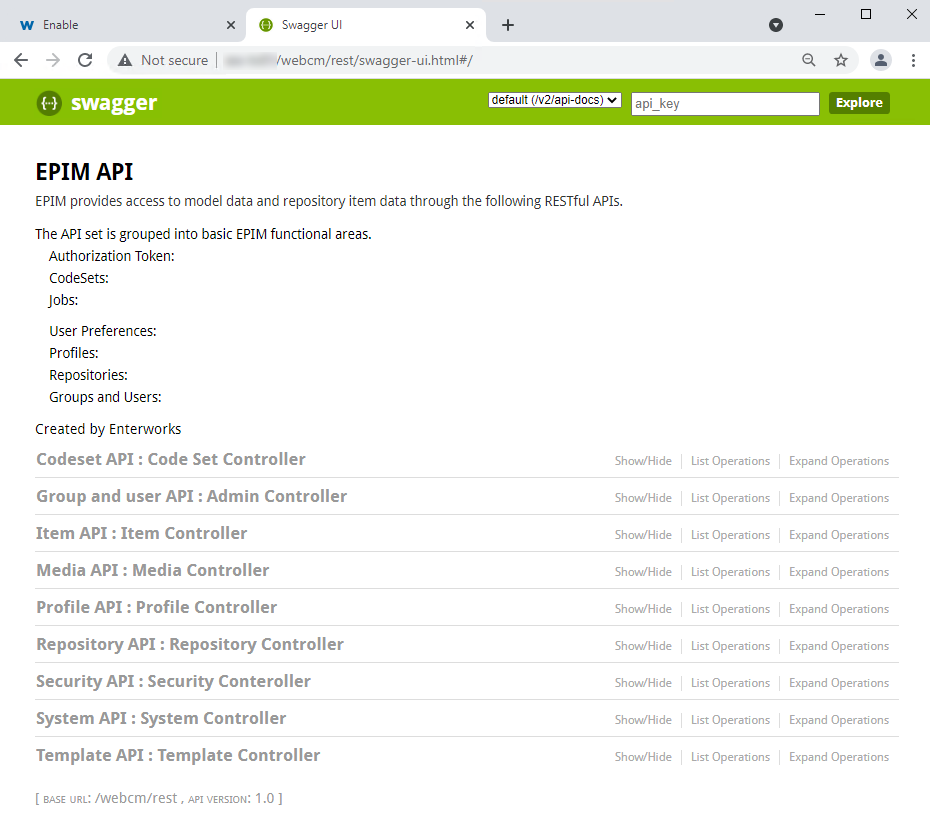Show/Hide the Code Set Controller section

coord(643,461)
